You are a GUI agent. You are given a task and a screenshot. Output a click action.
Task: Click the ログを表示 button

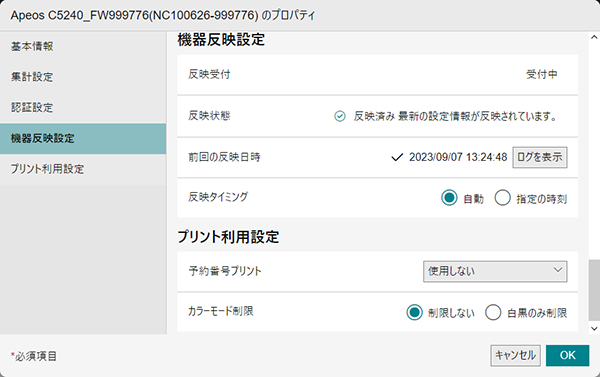pyautogui.click(x=540, y=157)
